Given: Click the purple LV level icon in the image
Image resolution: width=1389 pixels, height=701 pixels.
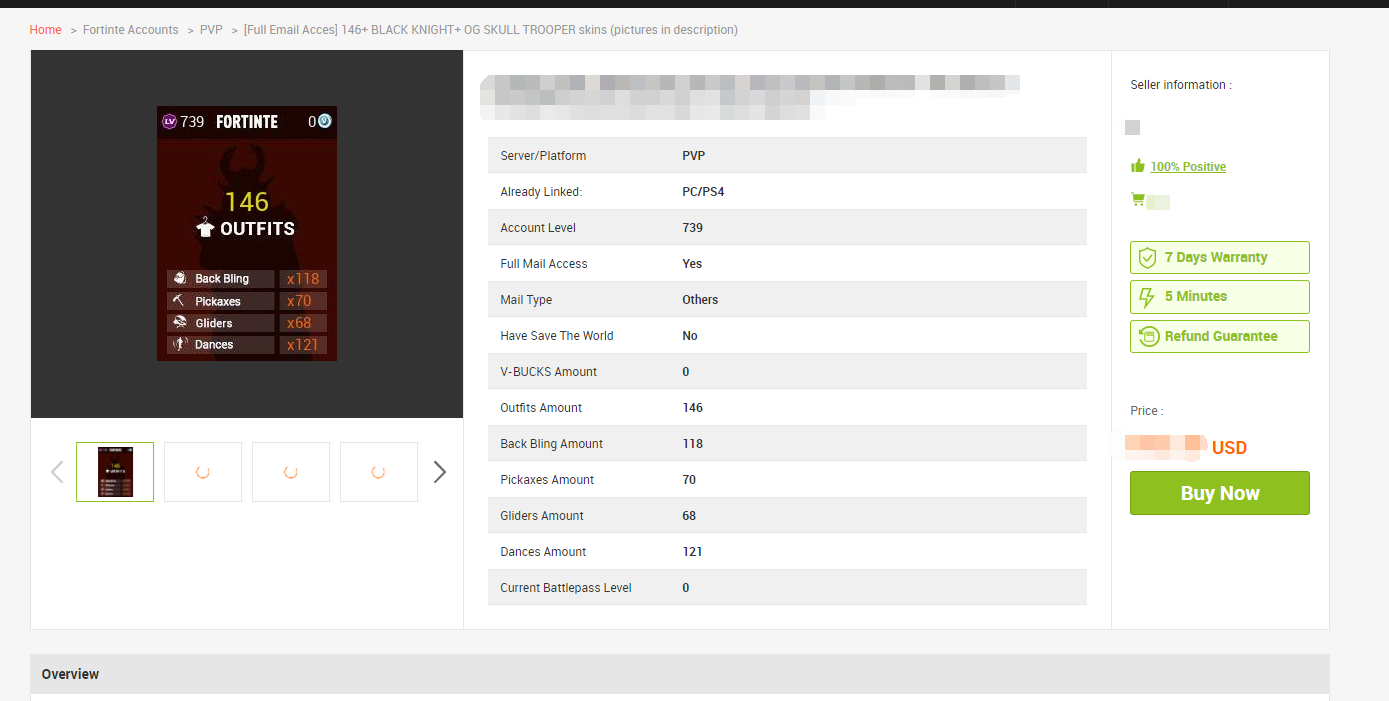Looking at the screenshot, I should pyautogui.click(x=169, y=122).
